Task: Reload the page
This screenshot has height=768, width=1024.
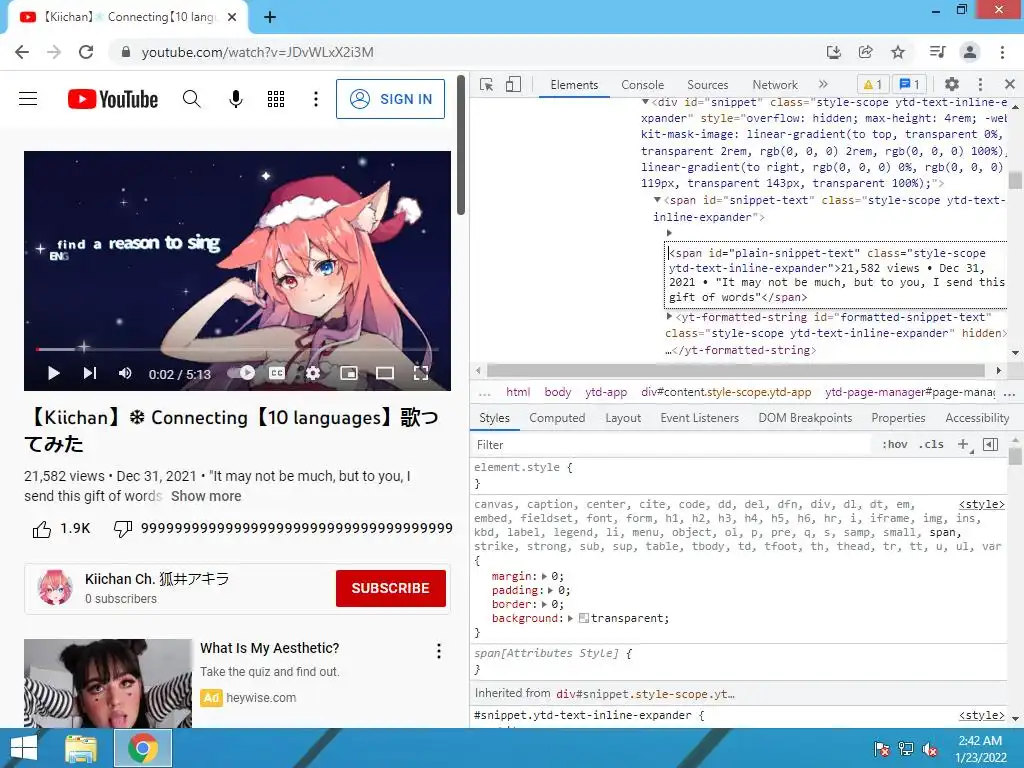Action: click(x=86, y=52)
